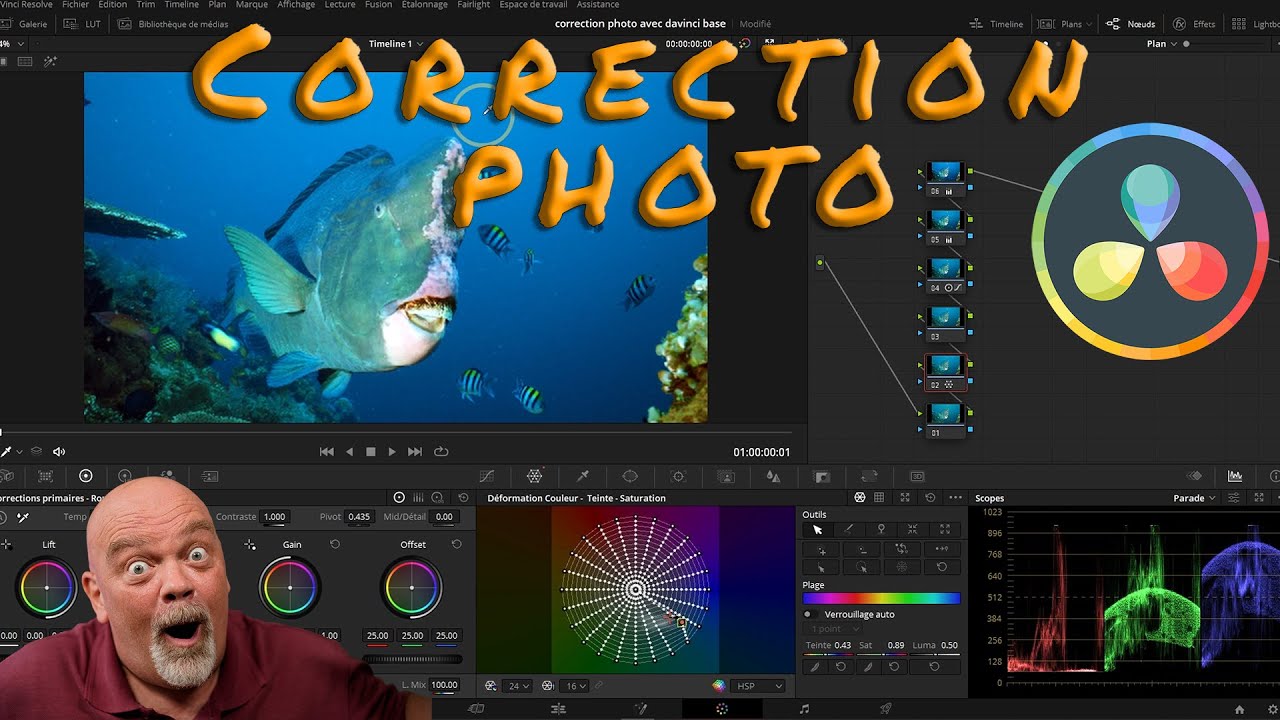The width and height of the screenshot is (1280, 720).
Task: Open the Fairlight menu
Action: tap(473, 4)
